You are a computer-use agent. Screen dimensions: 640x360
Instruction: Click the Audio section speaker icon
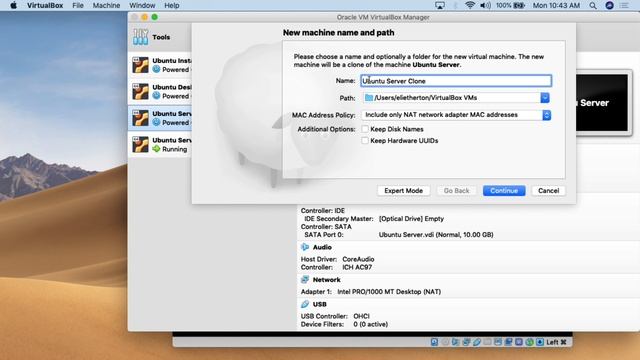(x=305, y=247)
